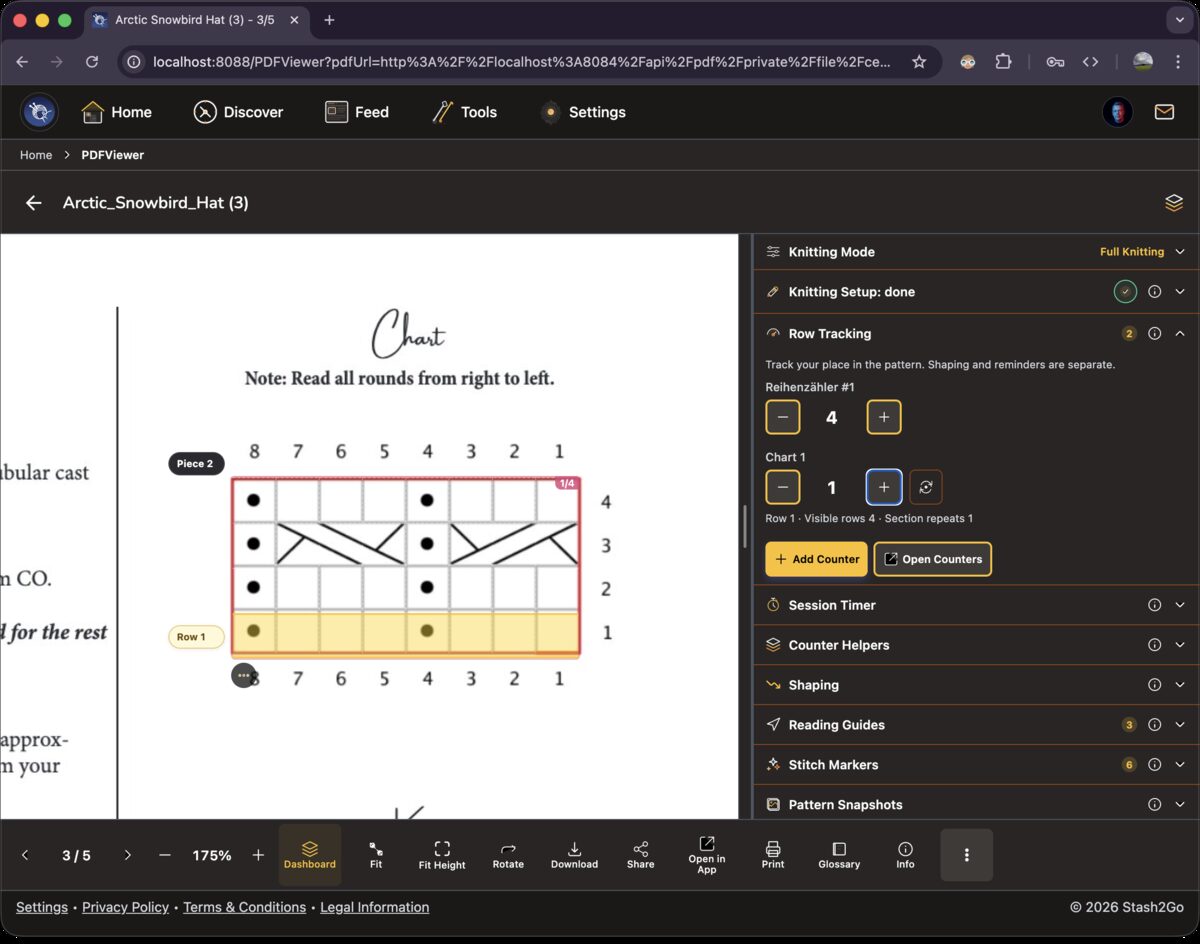Collapse the Row Tracking section

point(1180,334)
